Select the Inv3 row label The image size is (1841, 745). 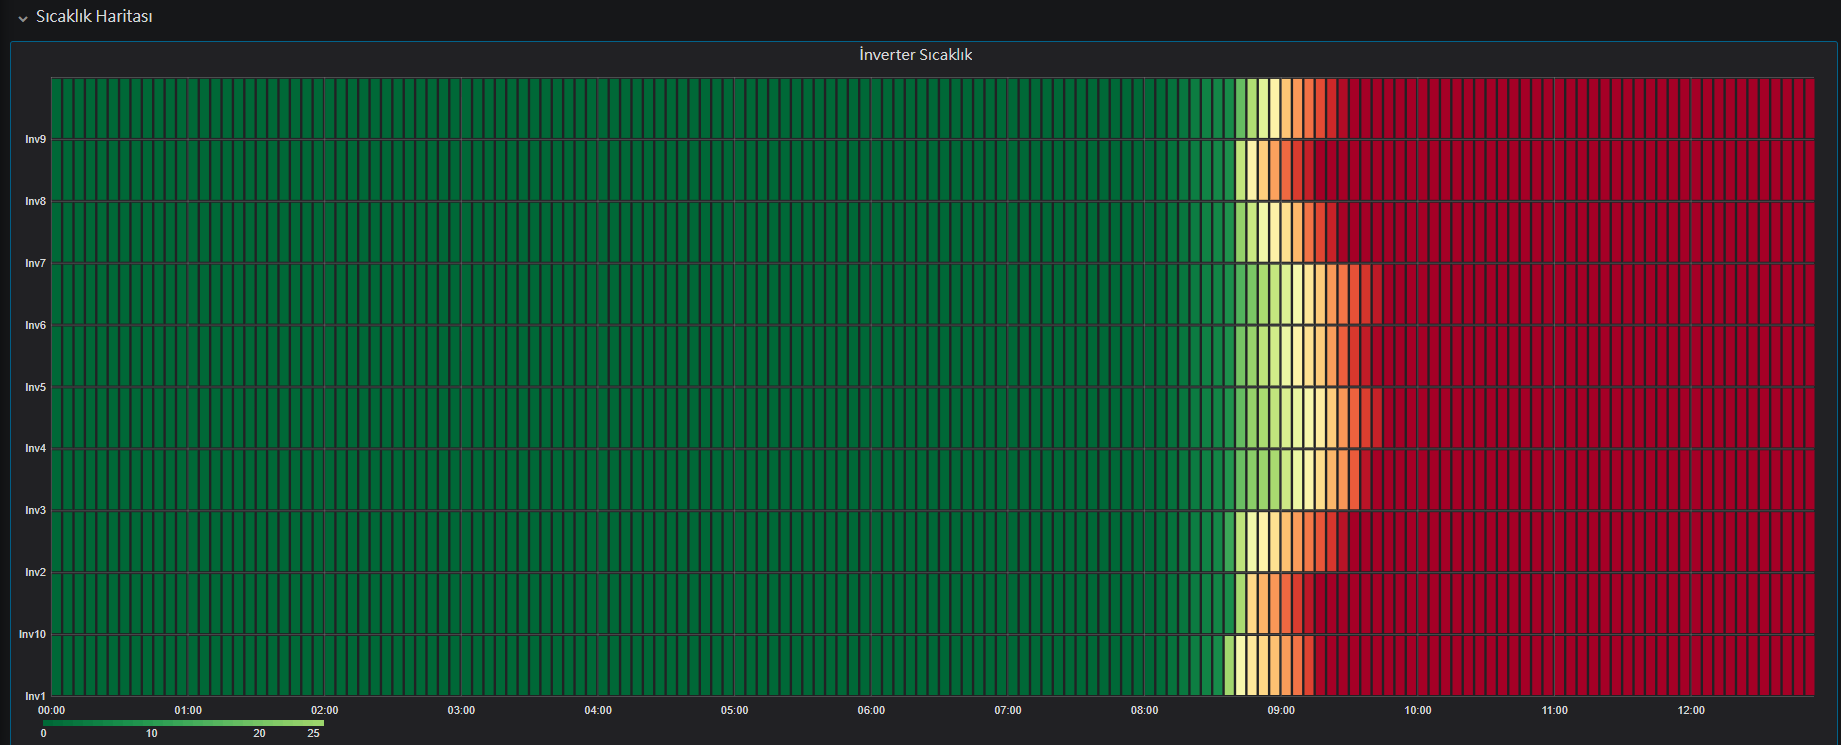coord(36,511)
